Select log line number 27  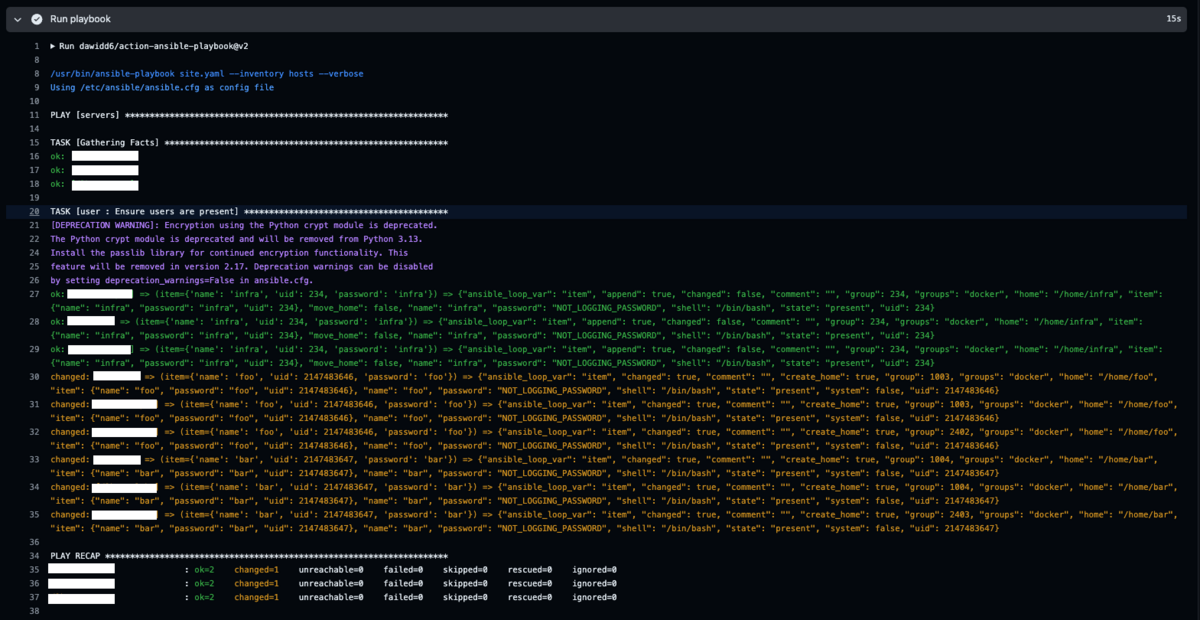point(34,295)
